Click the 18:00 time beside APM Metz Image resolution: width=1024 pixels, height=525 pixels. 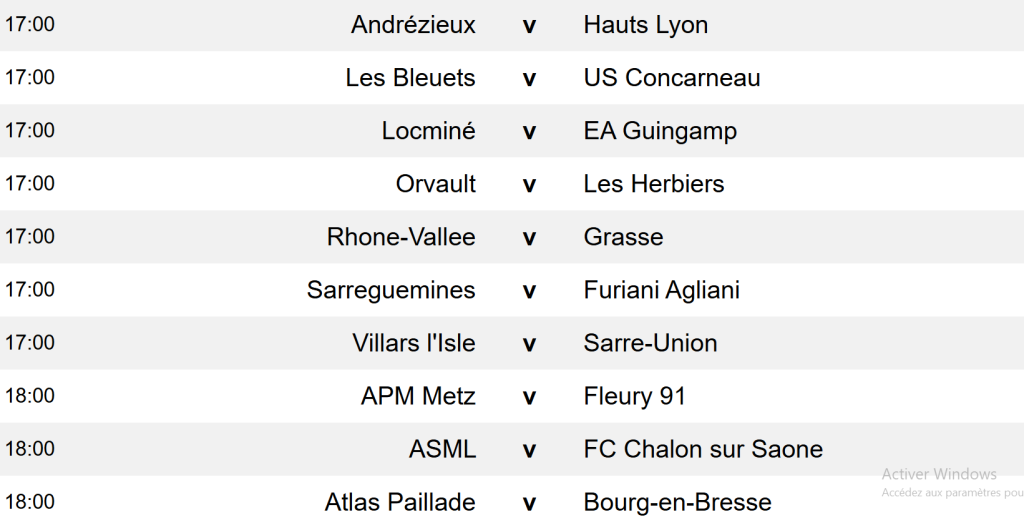(x=30, y=396)
